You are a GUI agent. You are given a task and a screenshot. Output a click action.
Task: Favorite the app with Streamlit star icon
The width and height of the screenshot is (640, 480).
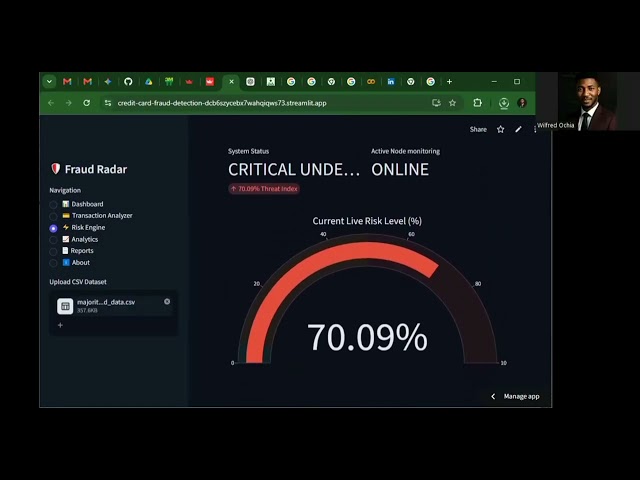500,129
